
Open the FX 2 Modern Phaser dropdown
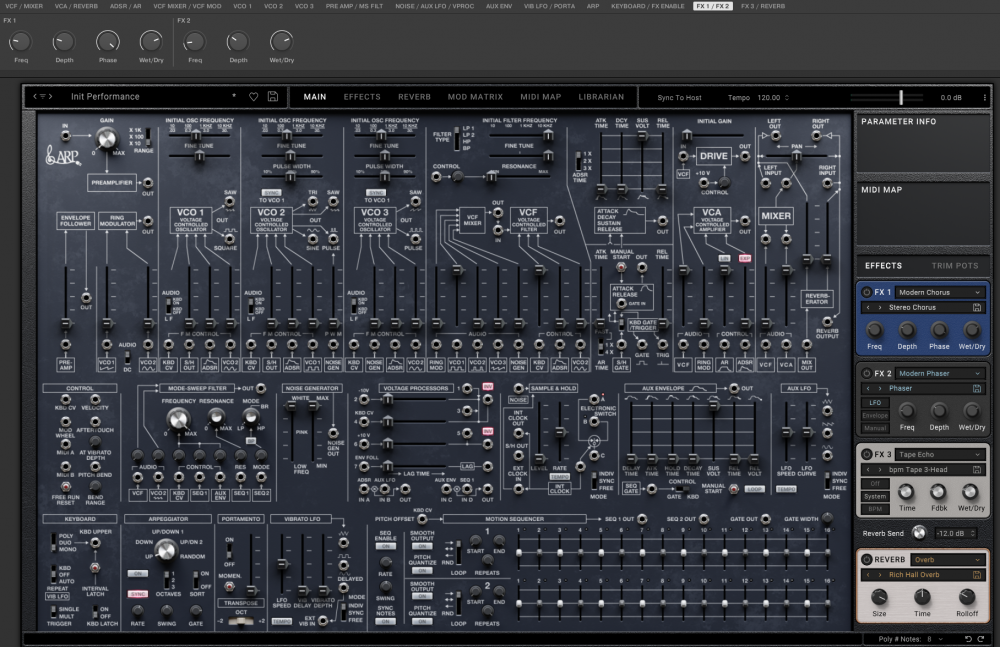[940, 373]
